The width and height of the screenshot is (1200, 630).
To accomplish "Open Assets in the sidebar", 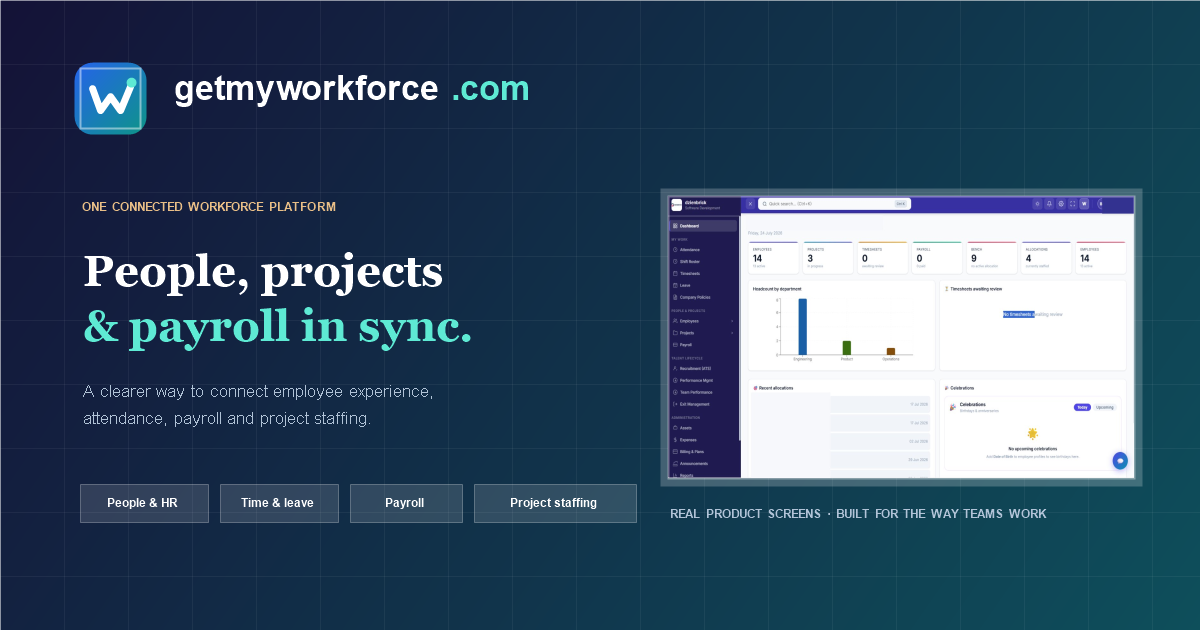I will (x=704, y=428).
